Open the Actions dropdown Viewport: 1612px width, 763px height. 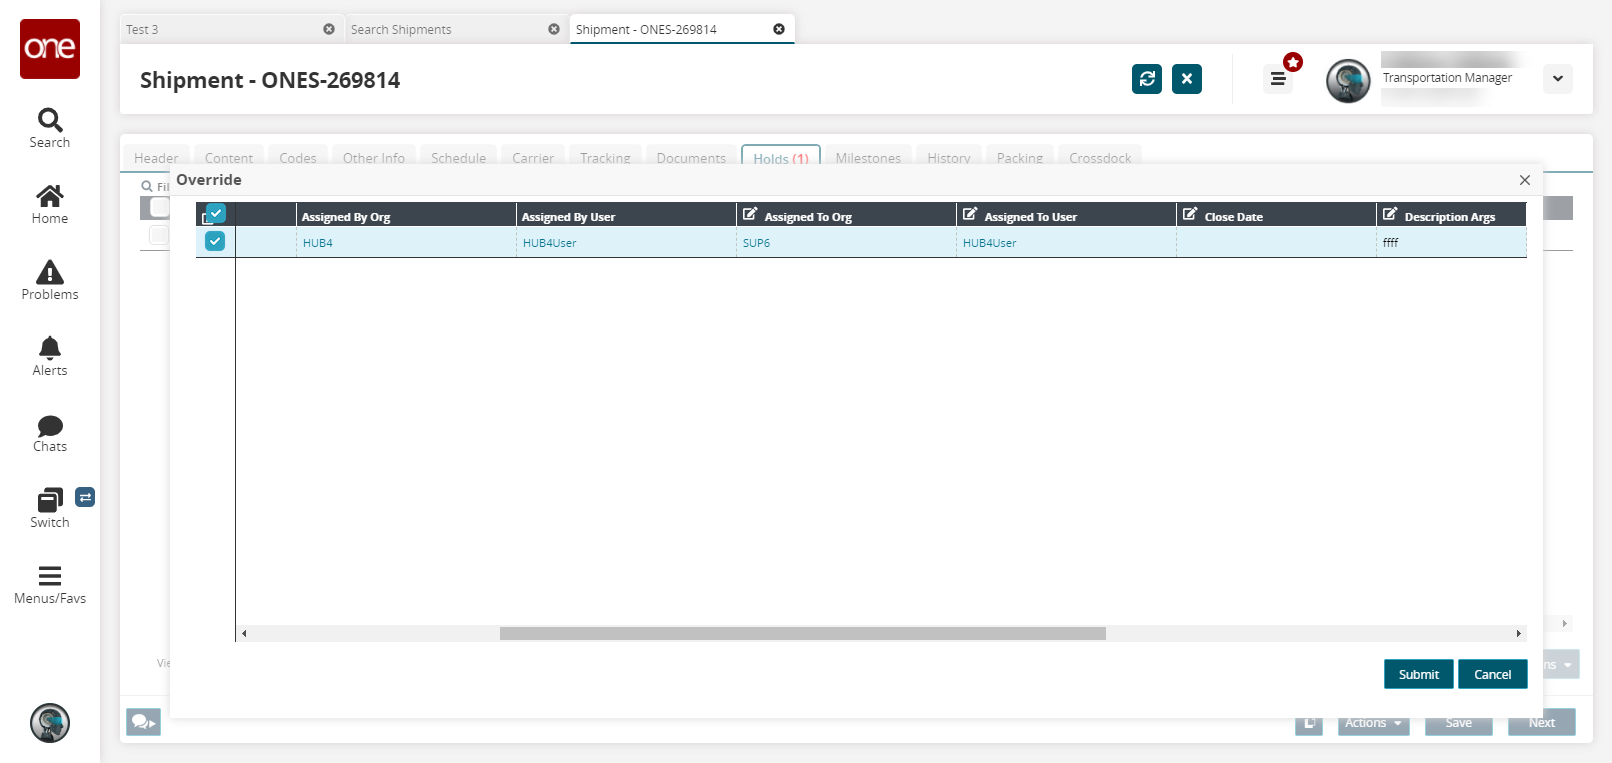tap(1374, 723)
